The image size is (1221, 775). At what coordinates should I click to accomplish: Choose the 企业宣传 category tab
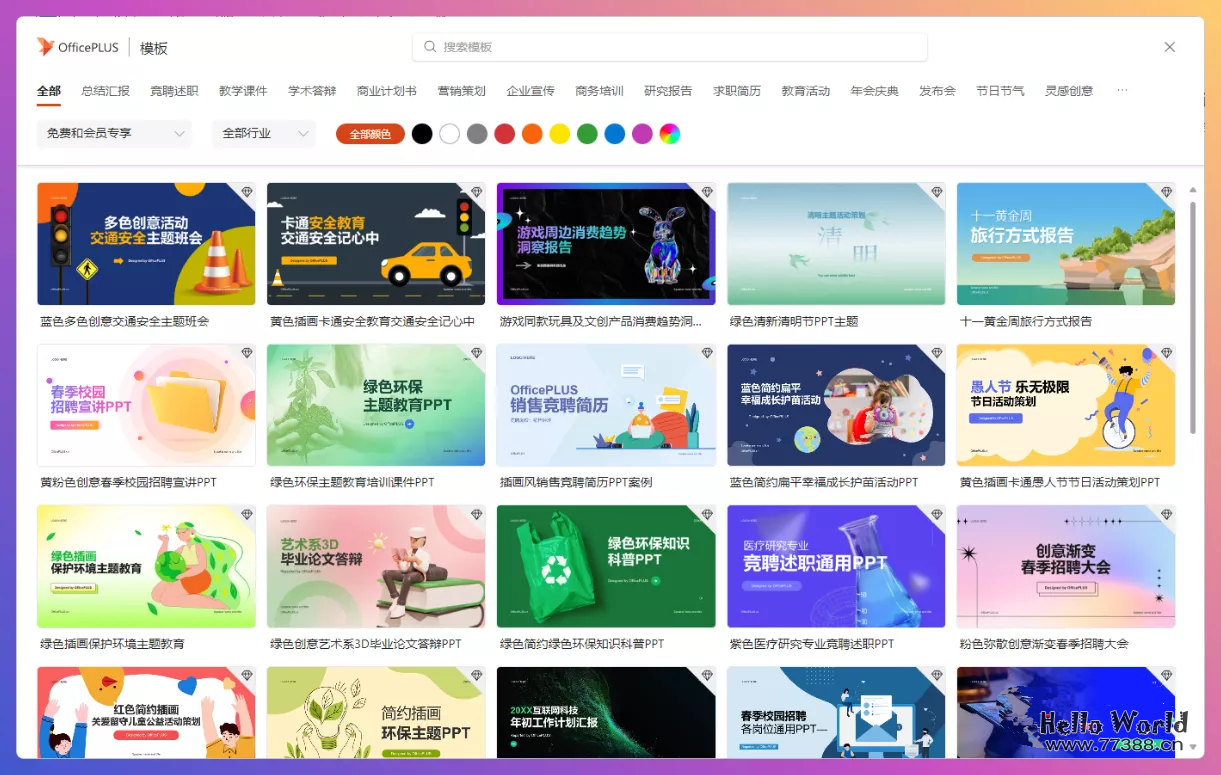coord(530,91)
